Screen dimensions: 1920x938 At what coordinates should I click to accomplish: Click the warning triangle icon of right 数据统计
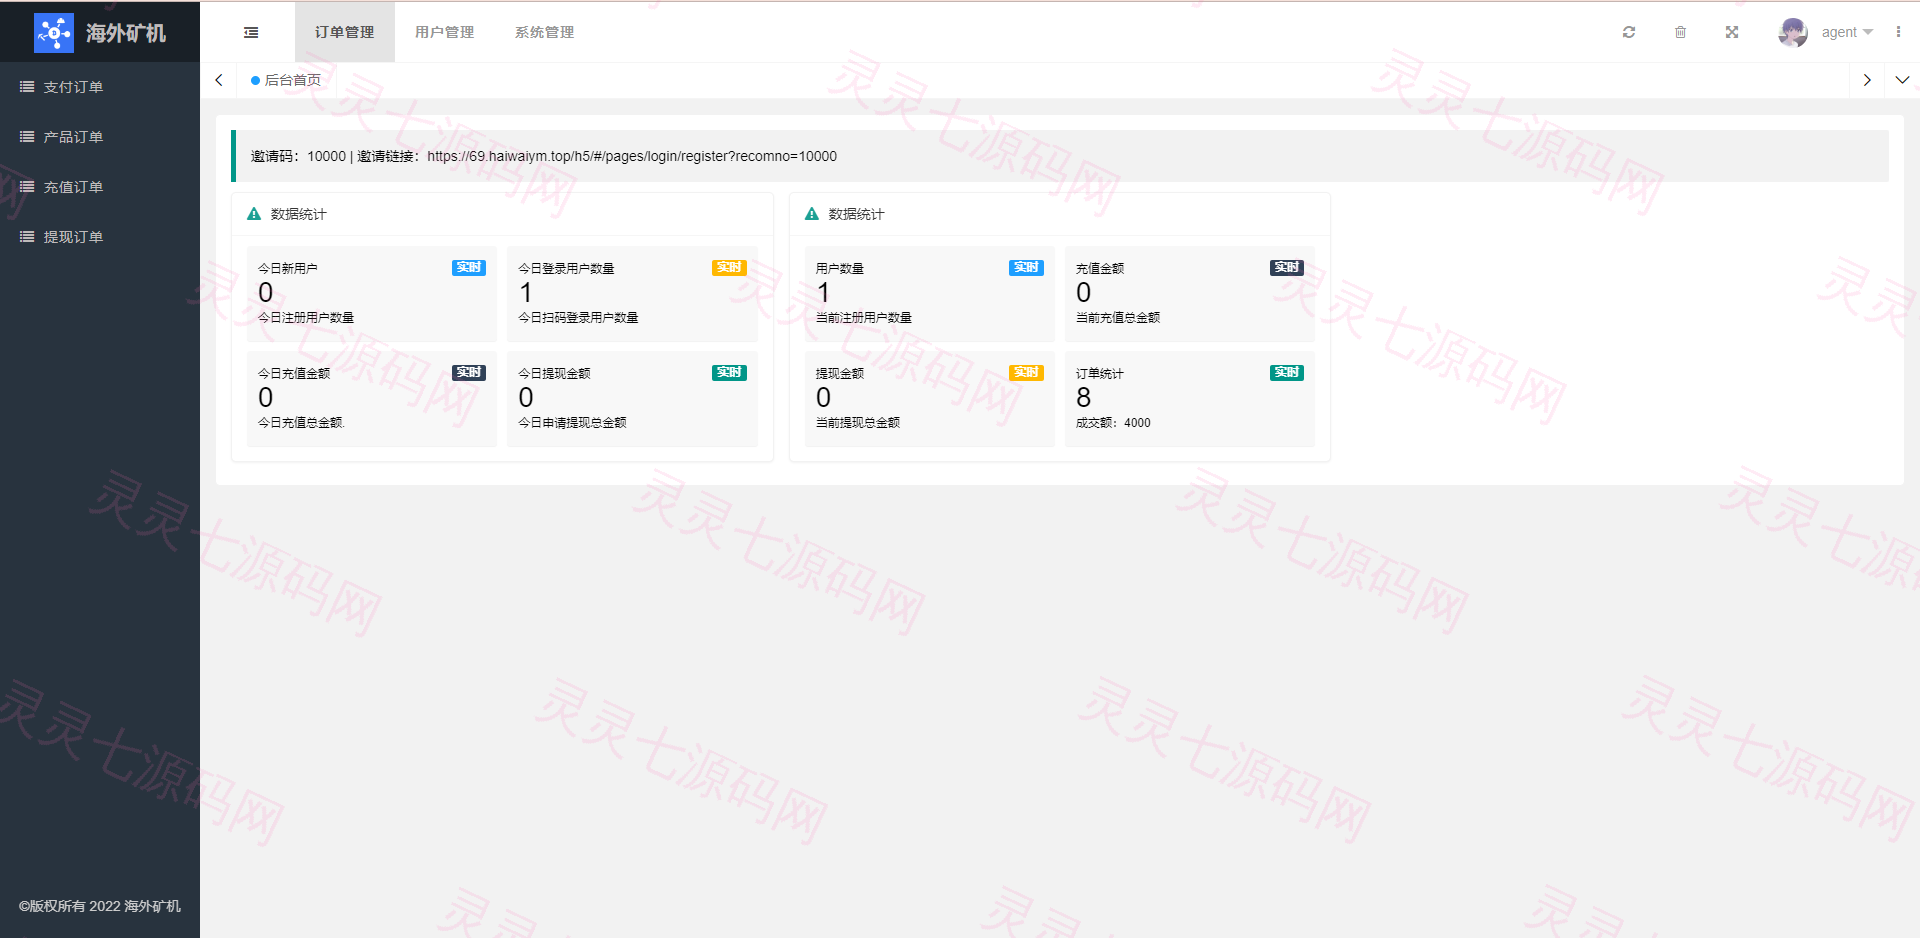click(812, 214)
